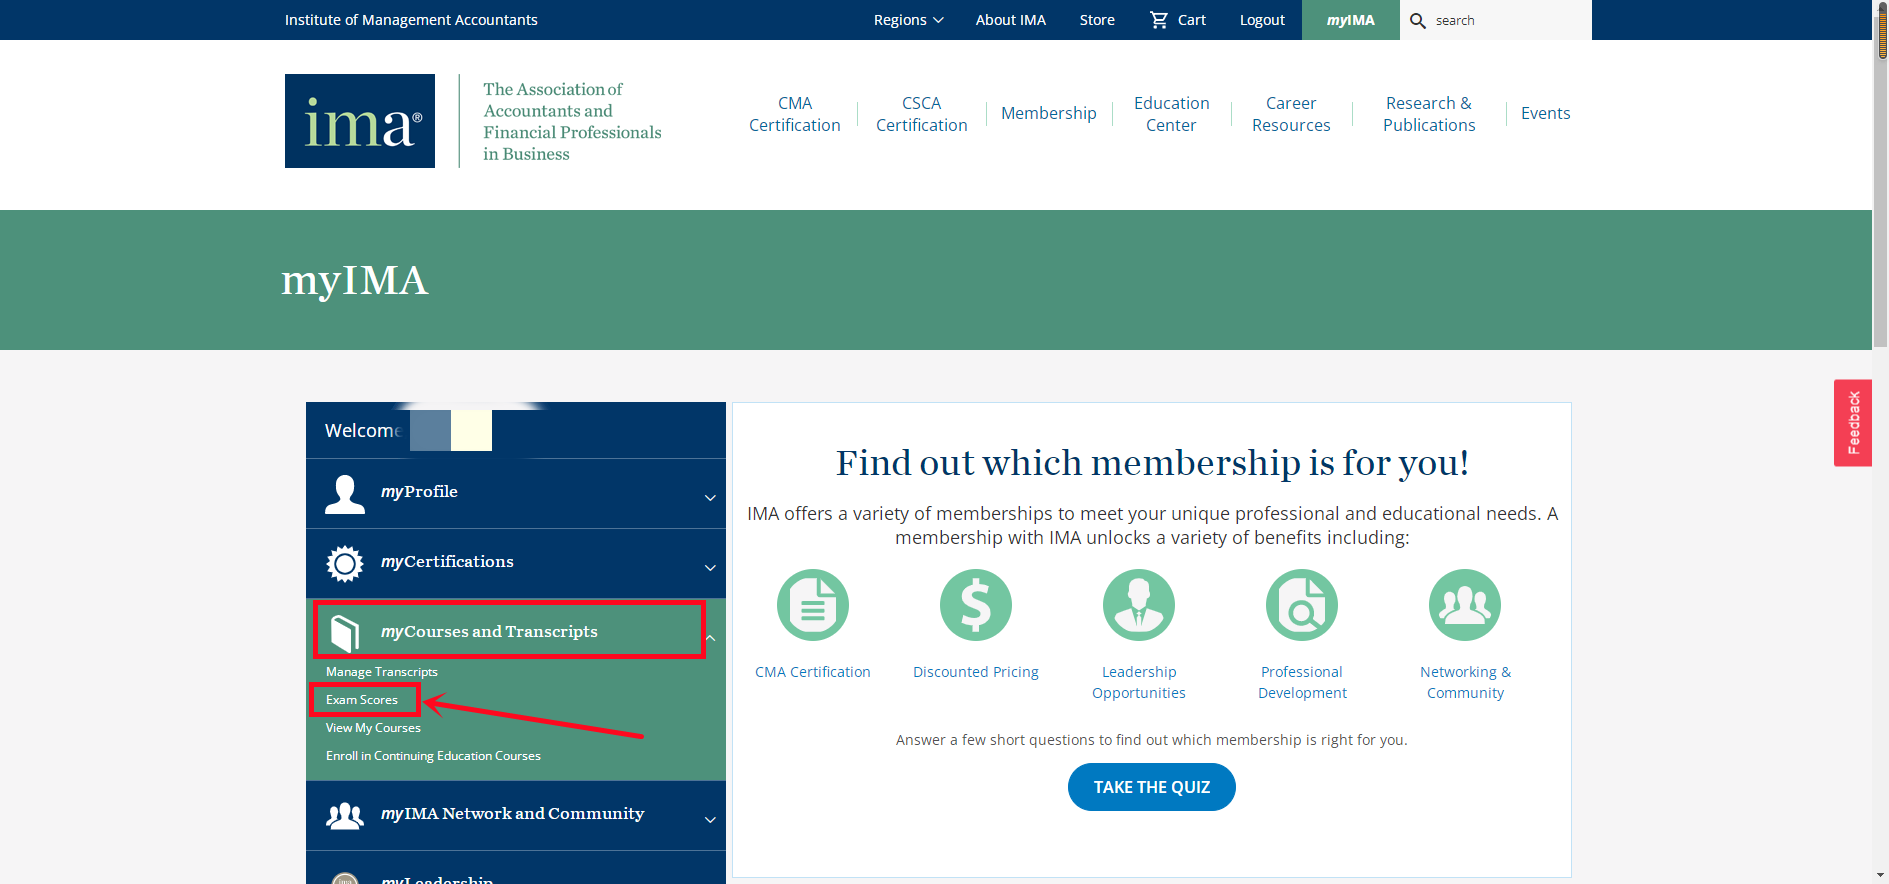The width and height of the screenshot is (1889, 884).
Task: Open Exam Scores
Action: click(x=362, y=700)
